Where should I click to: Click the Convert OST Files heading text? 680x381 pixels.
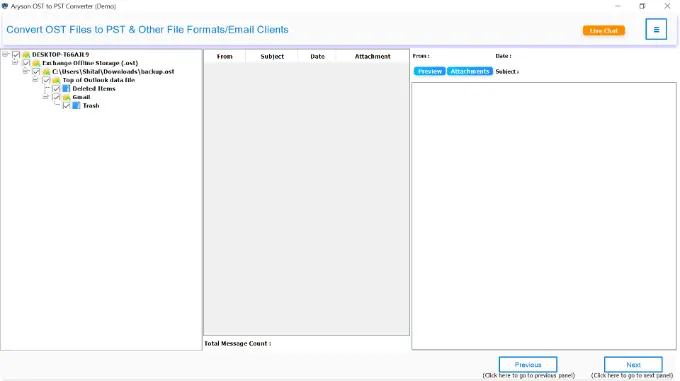tap(147, 29)
